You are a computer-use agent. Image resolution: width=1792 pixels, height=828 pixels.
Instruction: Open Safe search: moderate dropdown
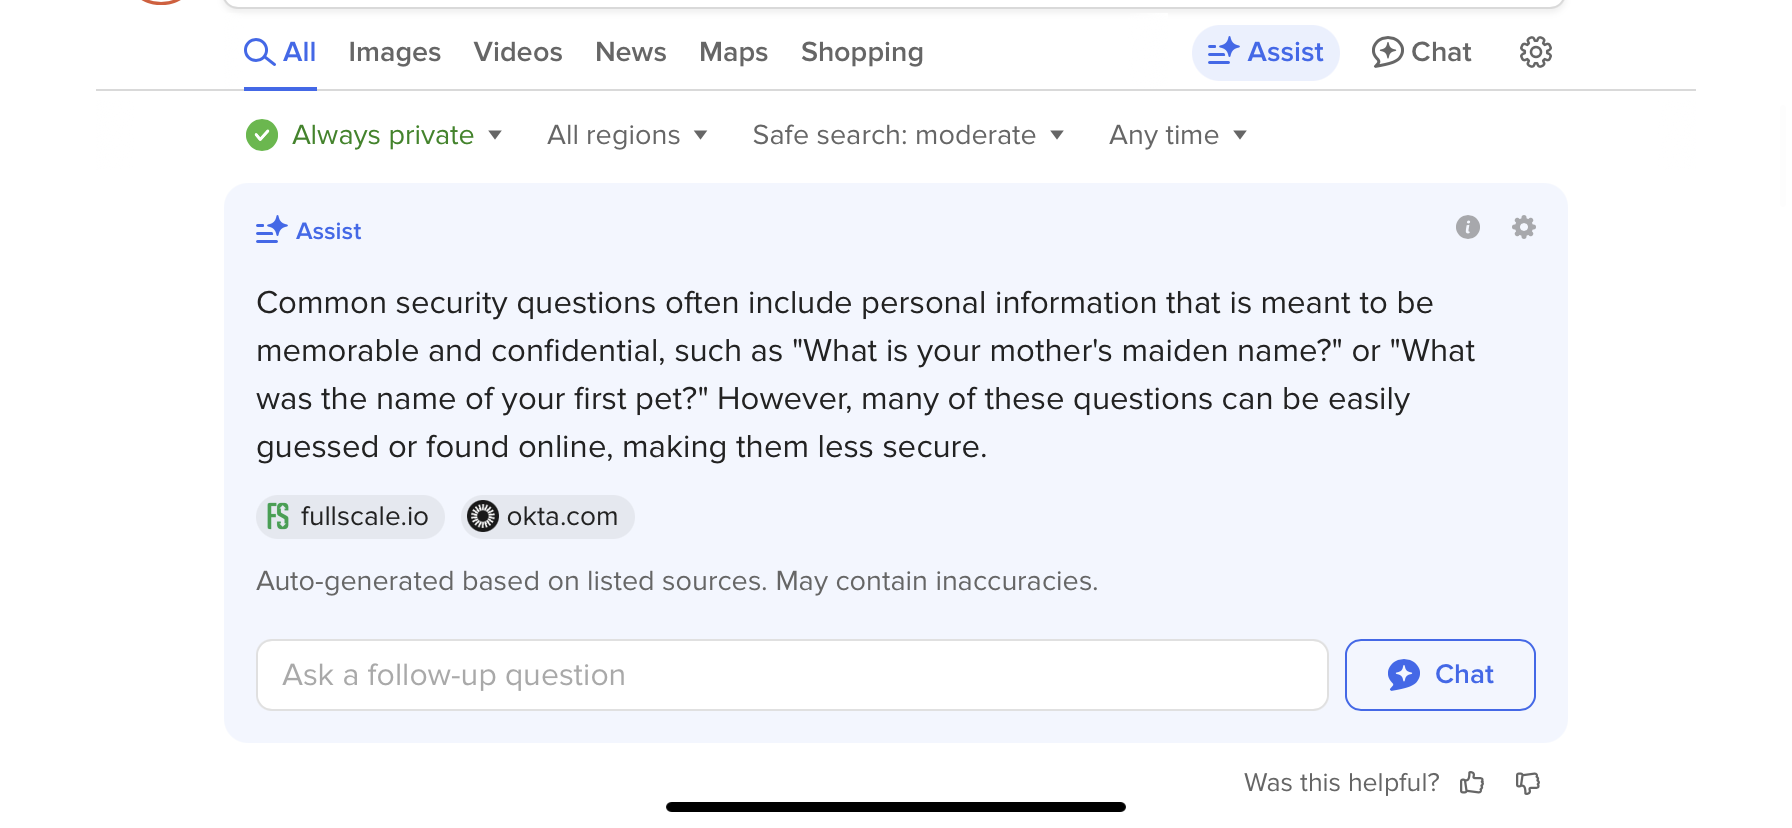tap(908, 135)
